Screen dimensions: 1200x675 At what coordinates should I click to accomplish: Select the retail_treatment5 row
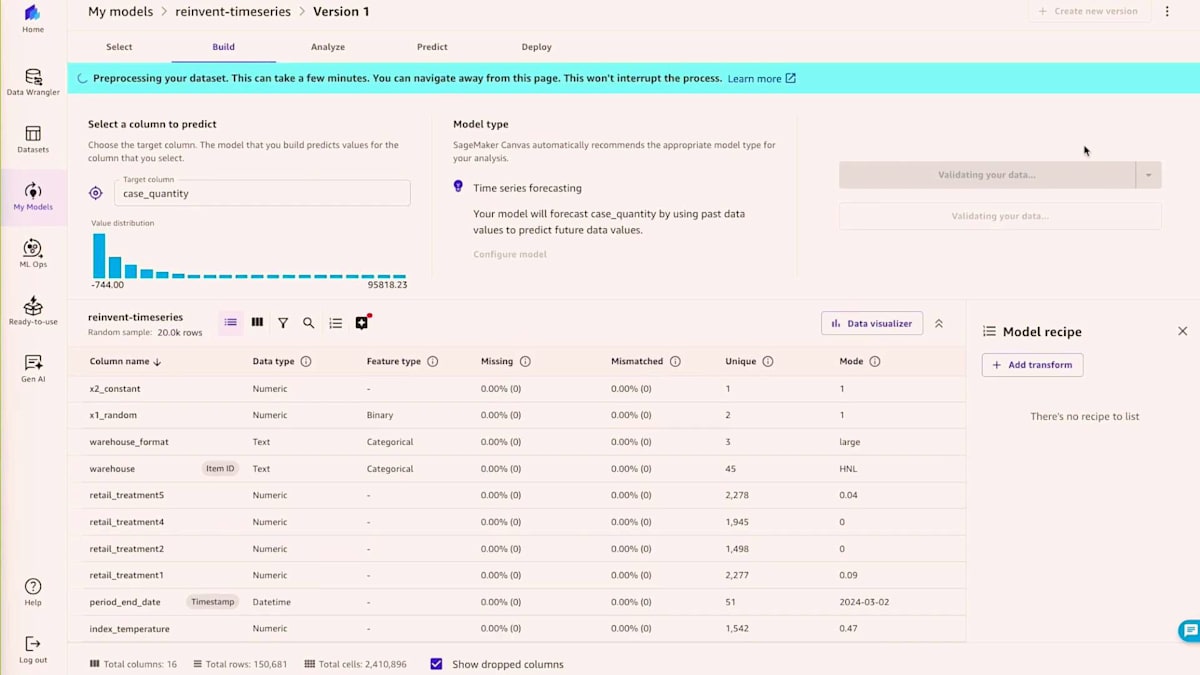517,495
